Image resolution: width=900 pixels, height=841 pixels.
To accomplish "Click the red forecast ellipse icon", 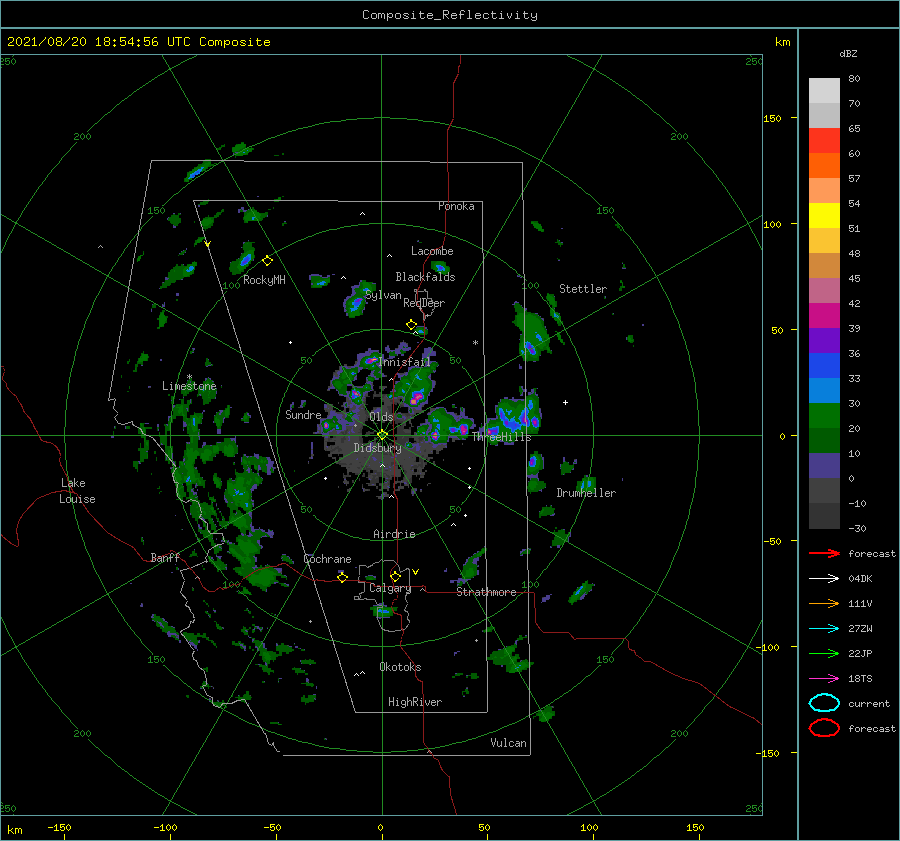I will [824, 728].
